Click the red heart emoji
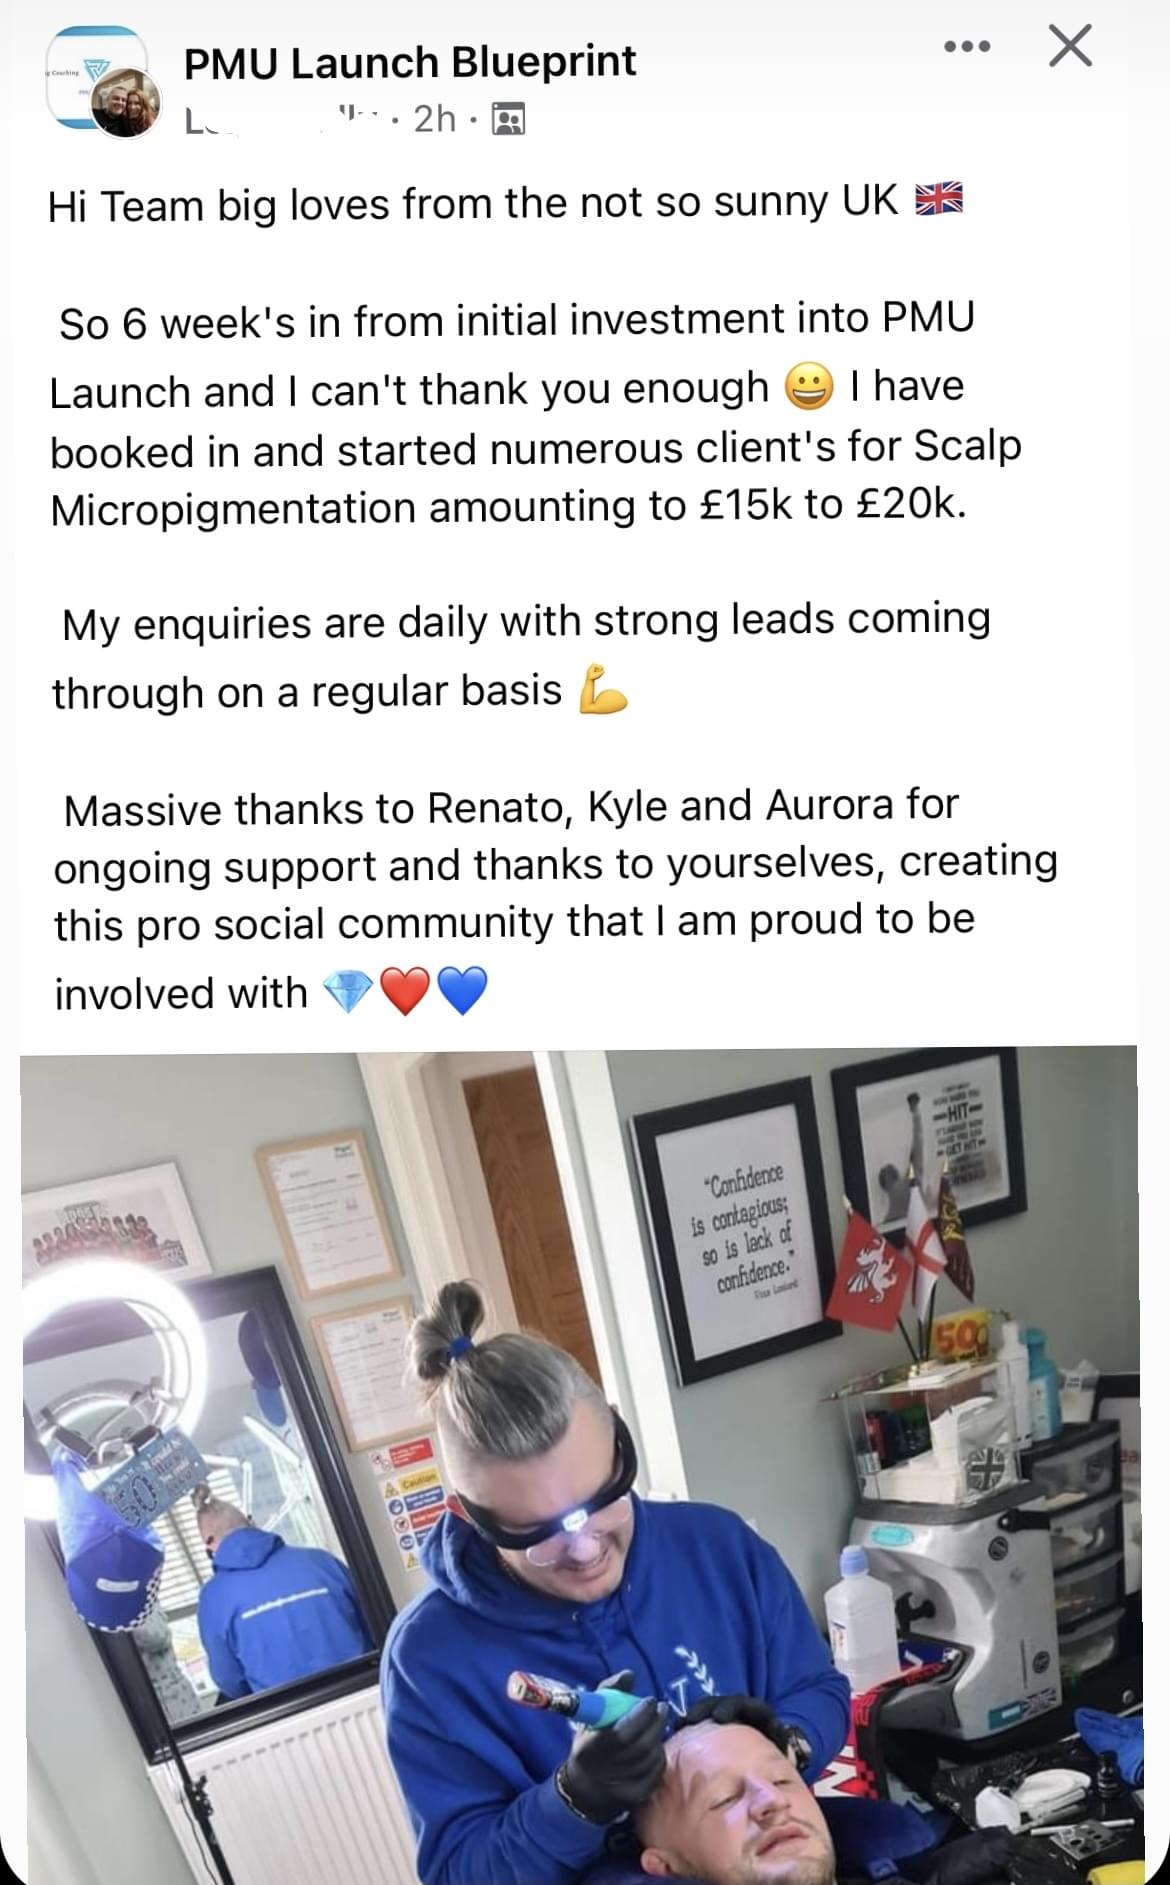This screenshot has width=1170, height=1885. pyautogui.click(x=405, y=991)
